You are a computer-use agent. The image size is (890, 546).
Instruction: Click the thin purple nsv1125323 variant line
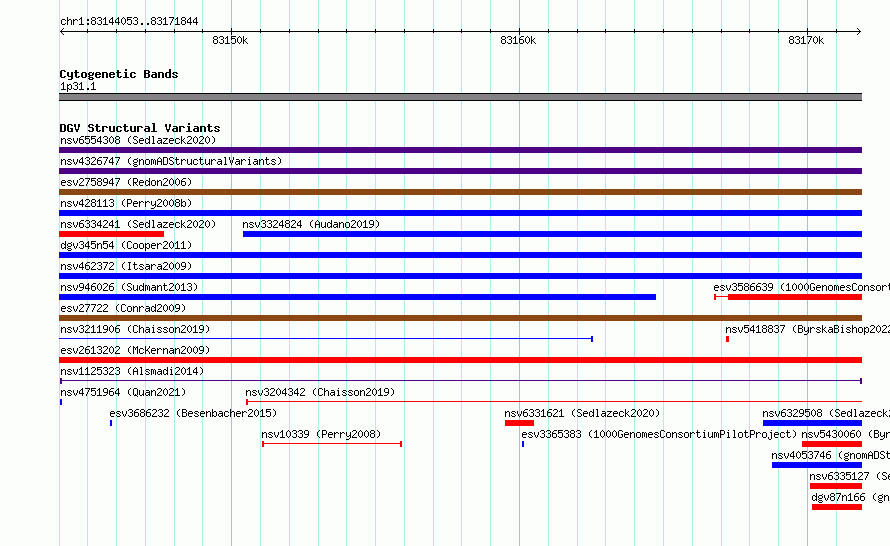pos(460,381)
